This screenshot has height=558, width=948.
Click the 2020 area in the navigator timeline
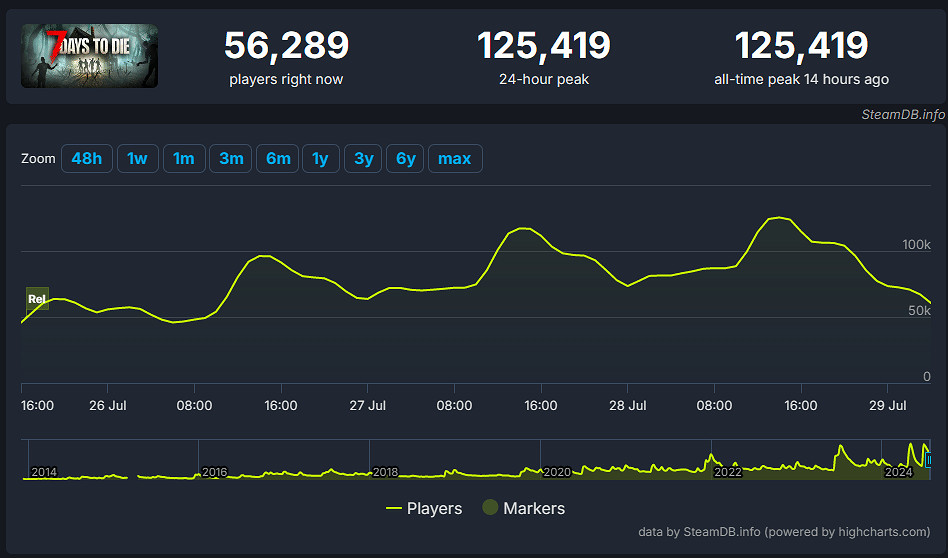(x=556, y=471)
